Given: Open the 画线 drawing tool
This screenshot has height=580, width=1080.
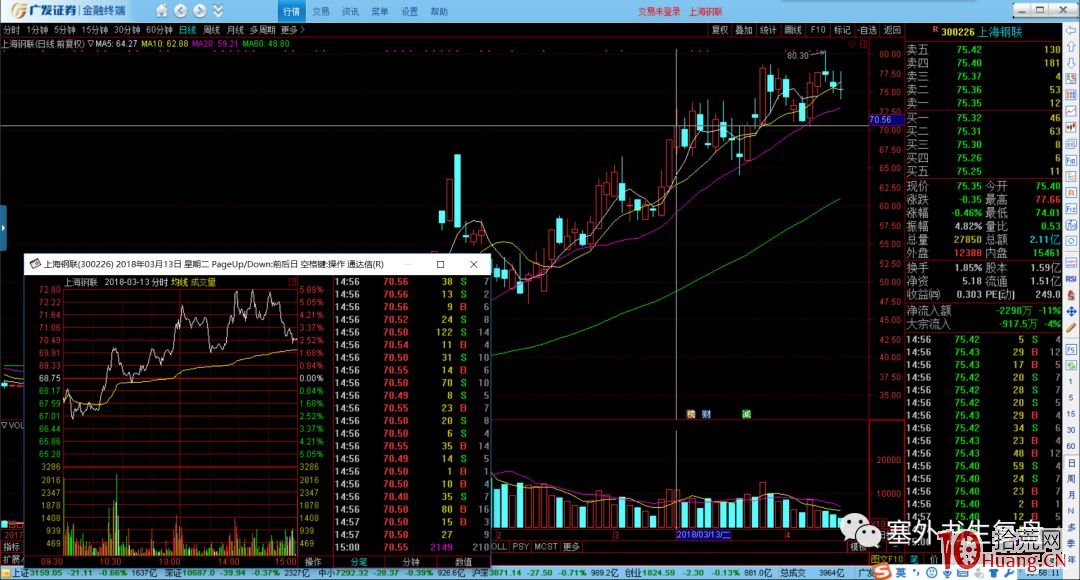Looking at the screenshot, I should [x=793, y=30].
